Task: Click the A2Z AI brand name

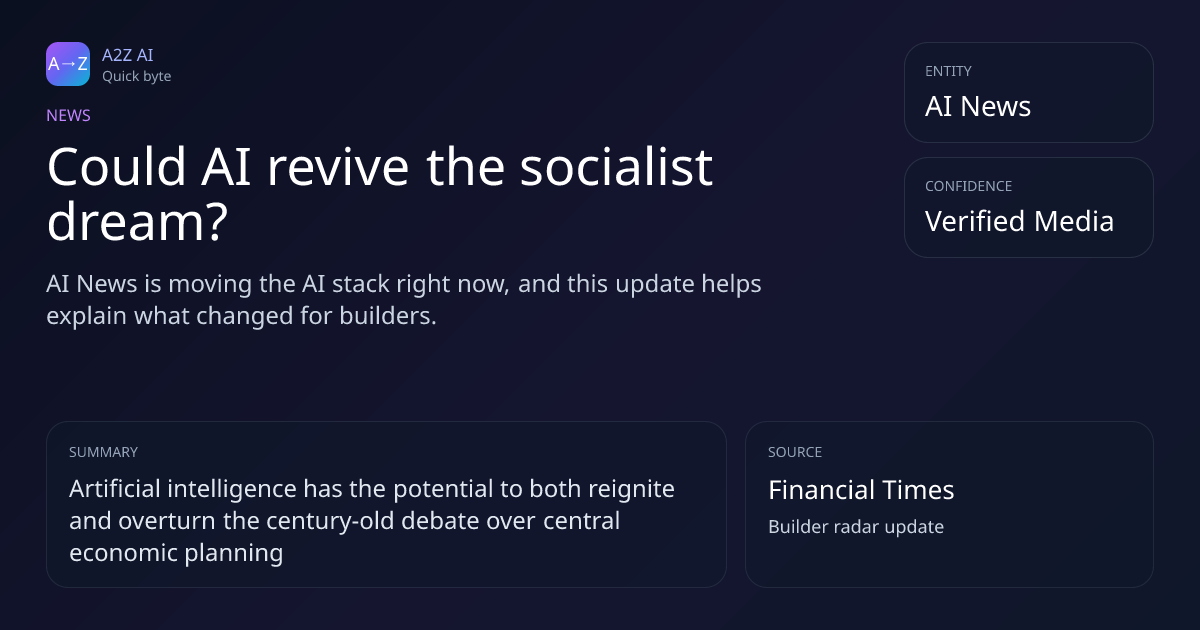Action: click(128, 55)
